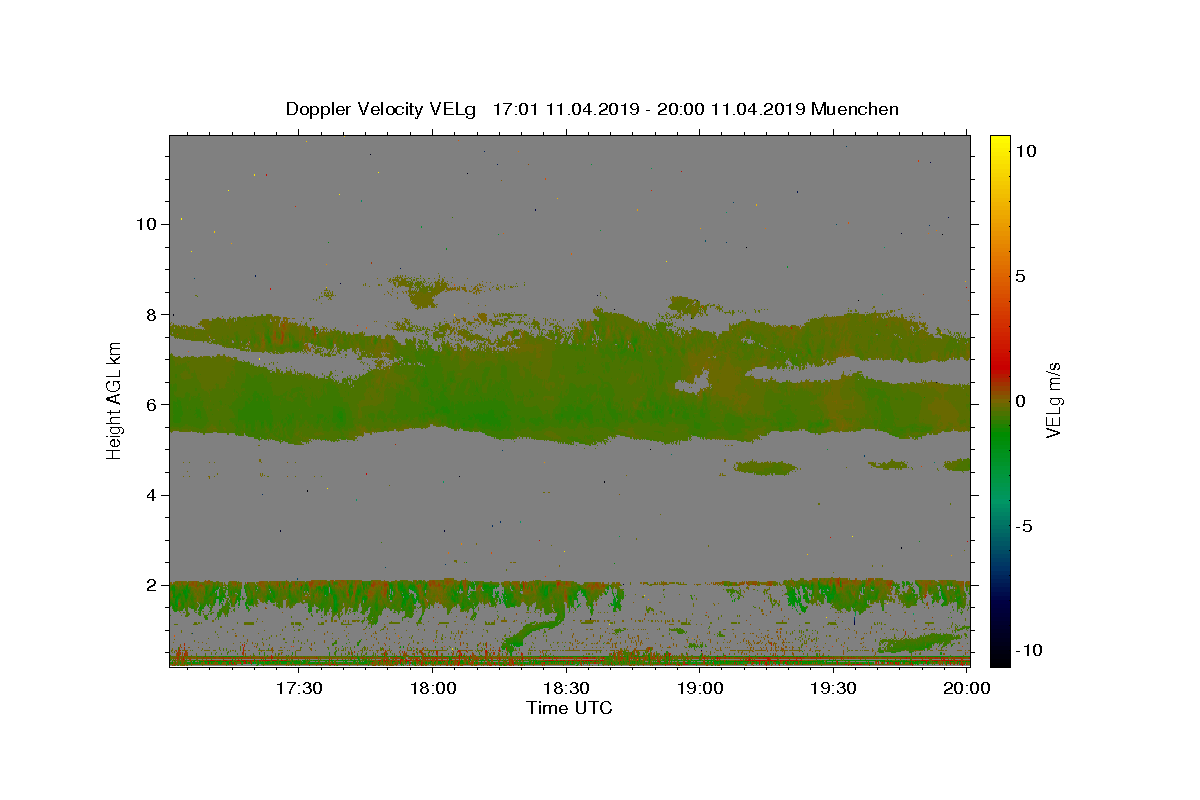
Task: Click the 18:30 time tick label
Action: click(566, 688)
